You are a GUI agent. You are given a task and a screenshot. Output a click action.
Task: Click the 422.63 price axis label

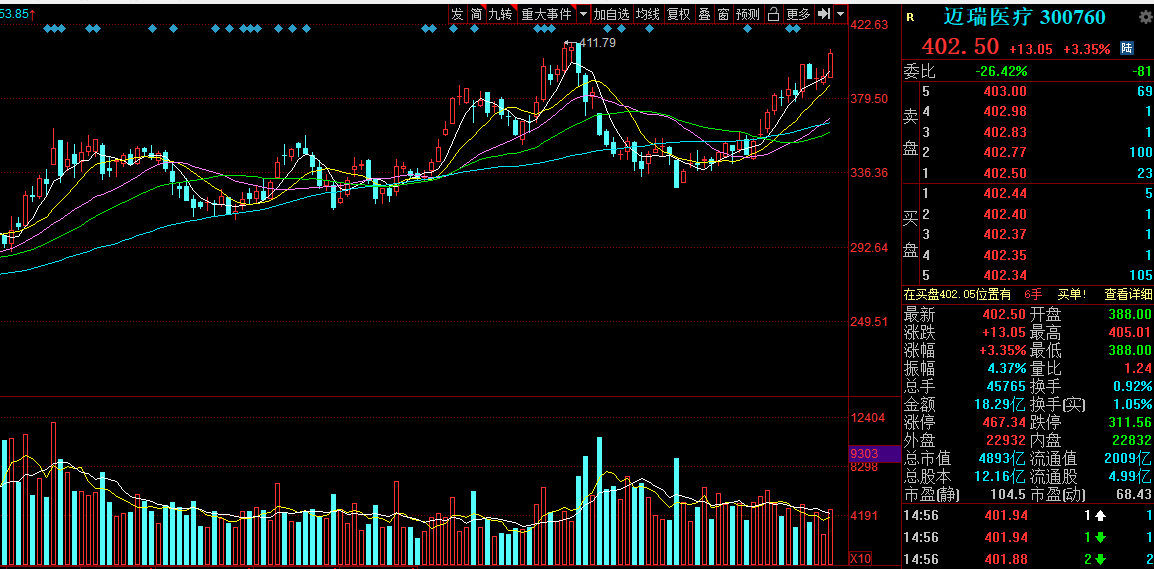pyautogui.click(x=869, y=24)
